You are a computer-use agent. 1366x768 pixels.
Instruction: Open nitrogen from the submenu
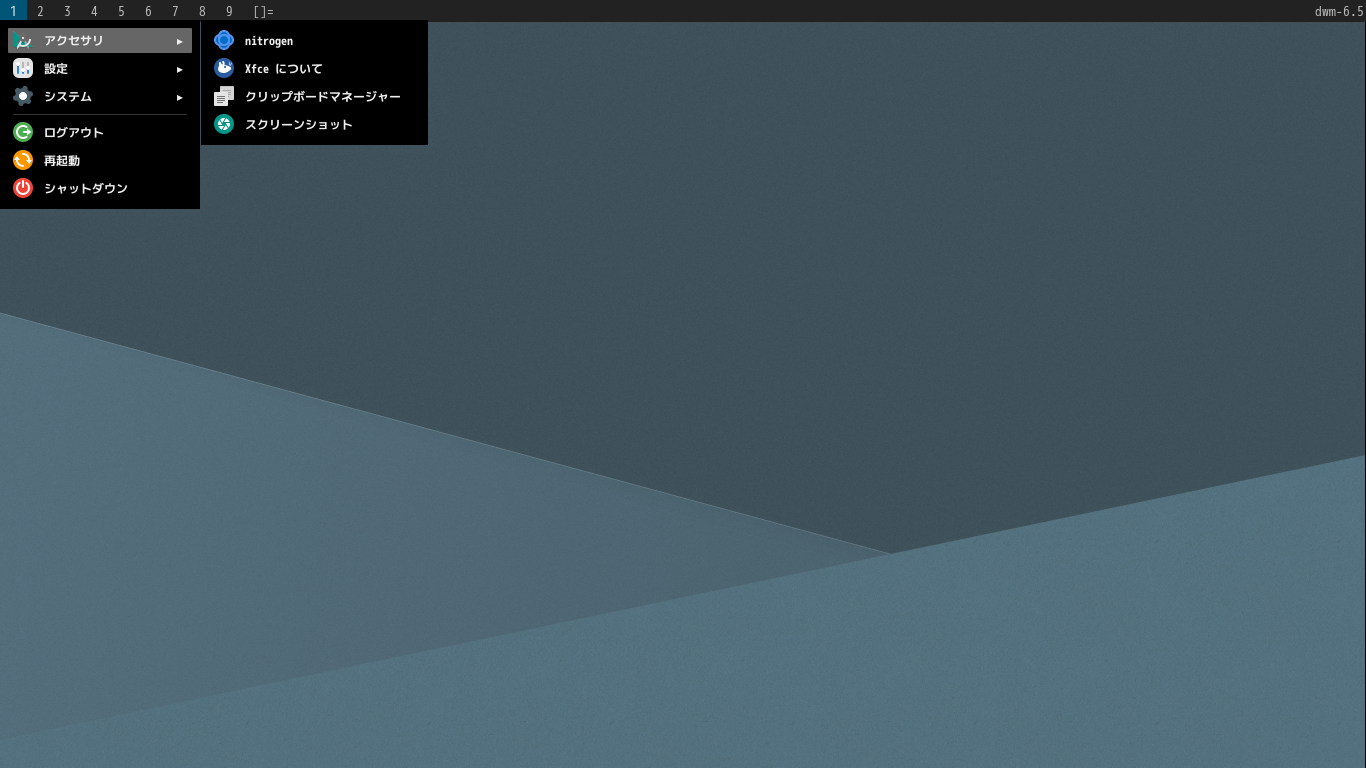[268, 40]
